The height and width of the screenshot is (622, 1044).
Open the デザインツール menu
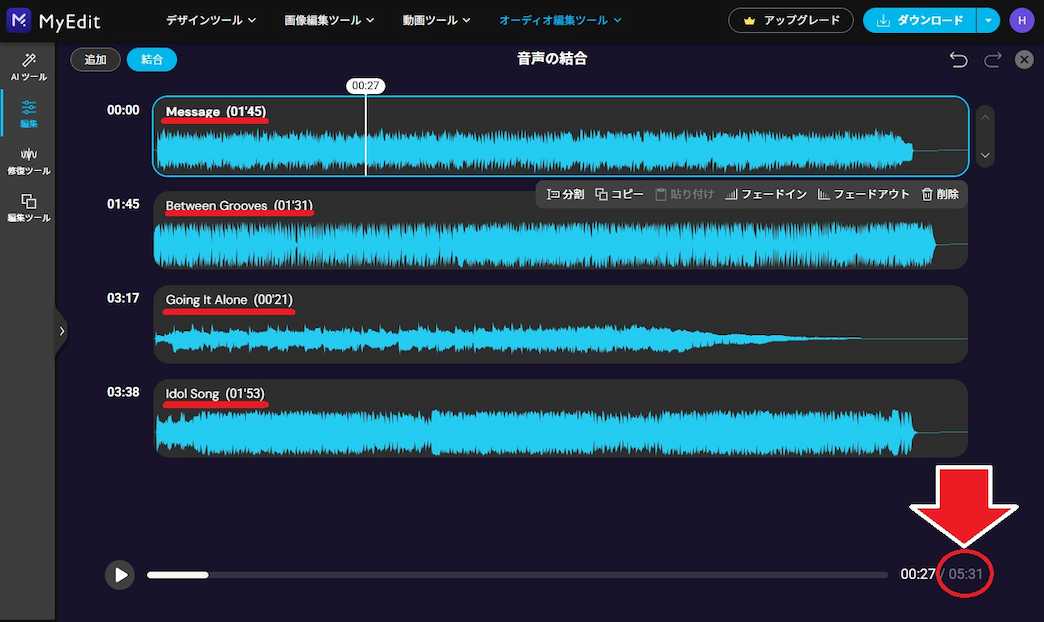[210, 19]
